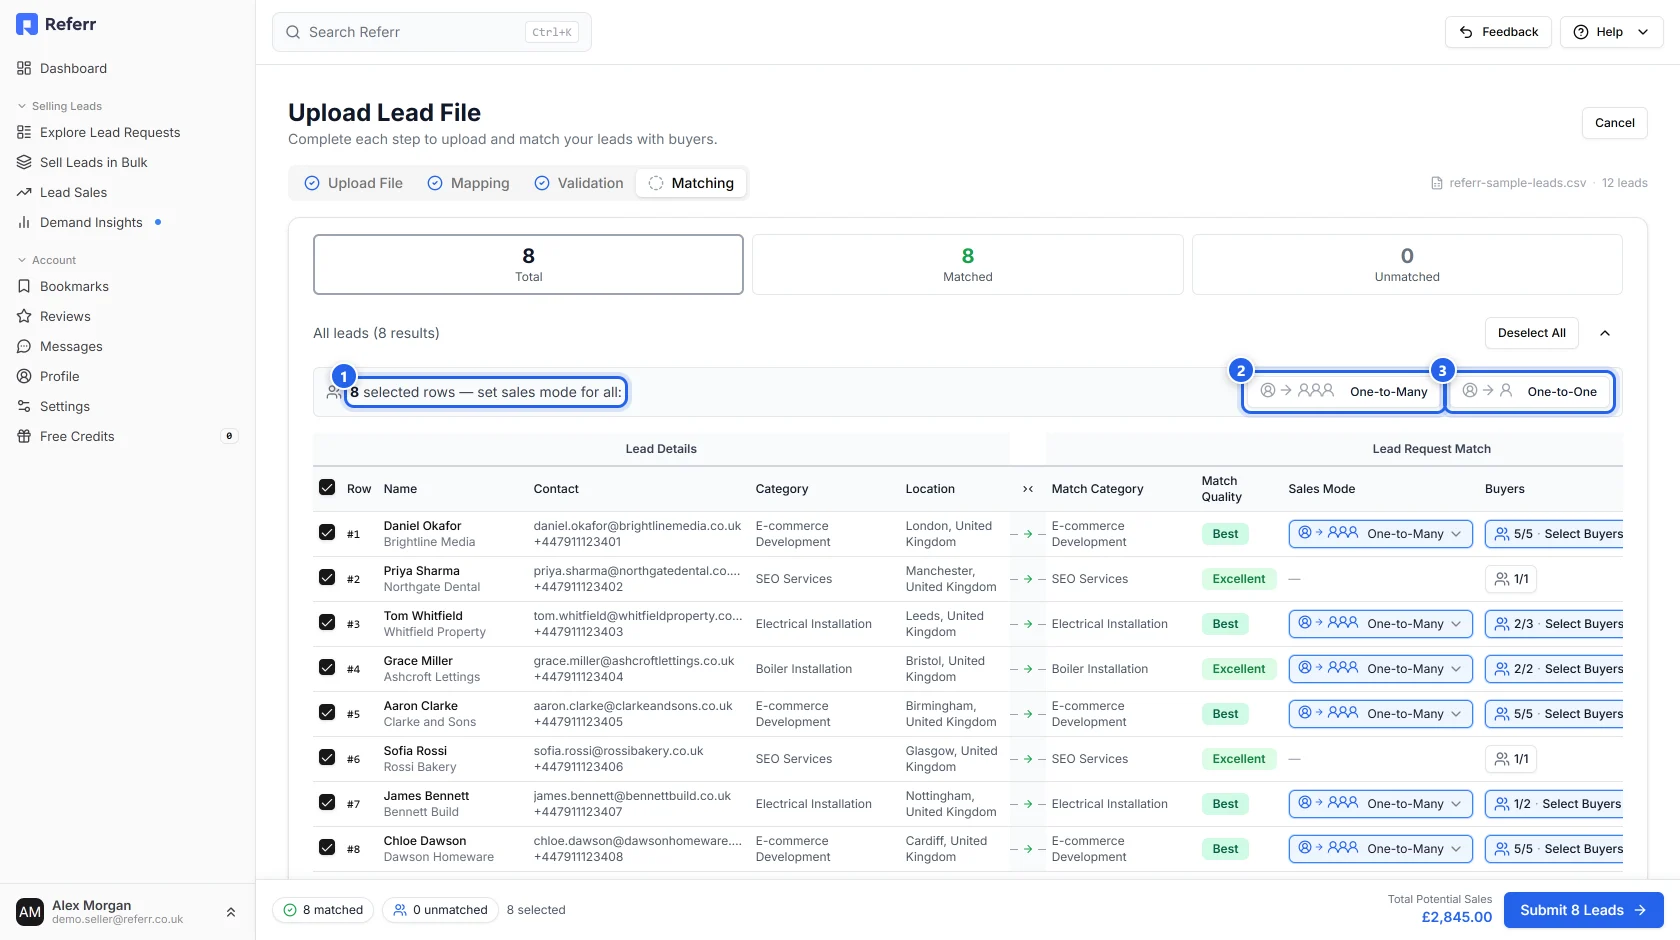The width and height of the screenshot is (1680, 940).
Task: Click the search magnifier icon
Action: [x=293, y=32]
